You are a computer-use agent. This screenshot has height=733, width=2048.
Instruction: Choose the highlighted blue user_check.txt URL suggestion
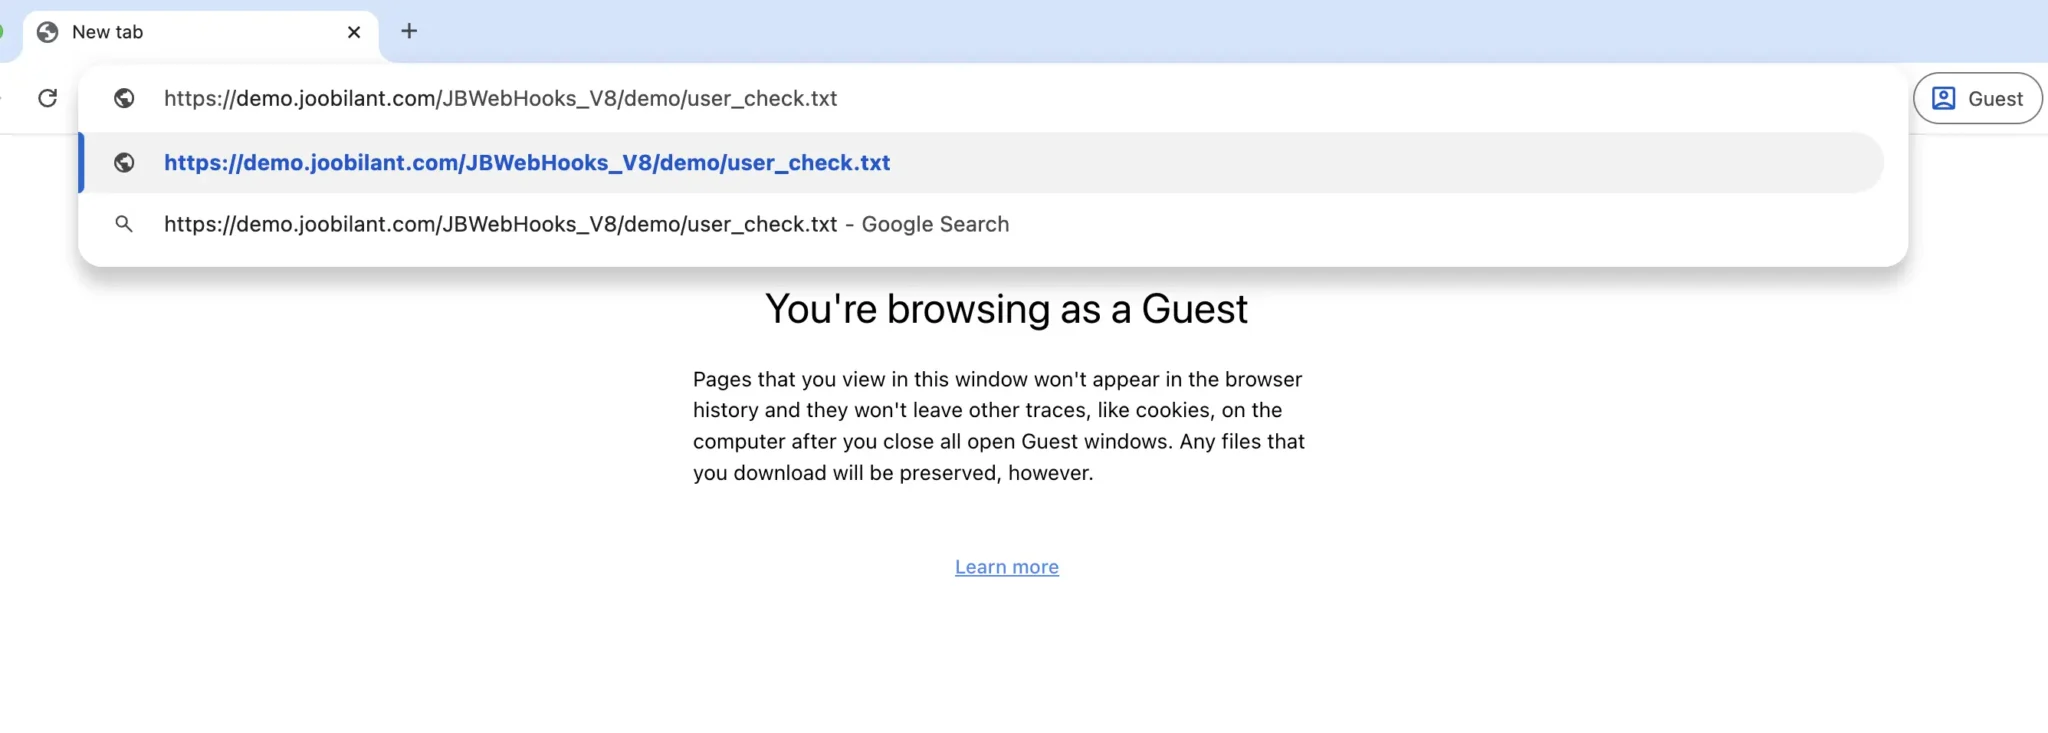click(x=527, y=162)
